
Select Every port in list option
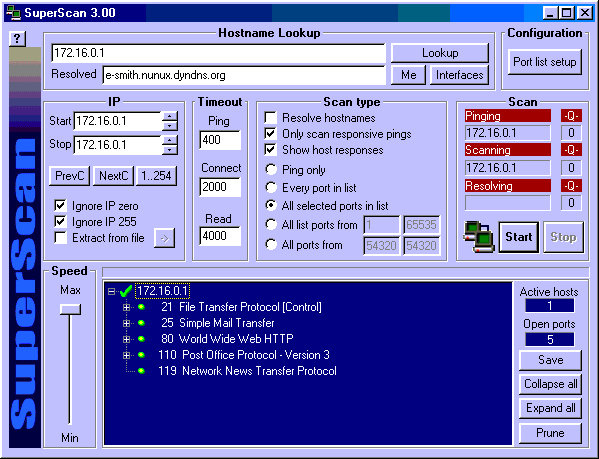tap(271, 187)
